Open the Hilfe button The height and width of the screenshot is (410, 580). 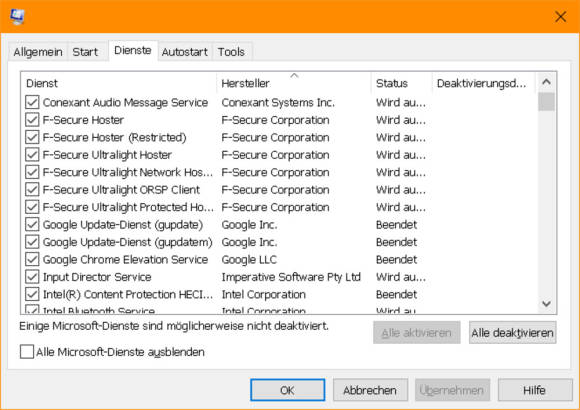(x=535, y=390)
